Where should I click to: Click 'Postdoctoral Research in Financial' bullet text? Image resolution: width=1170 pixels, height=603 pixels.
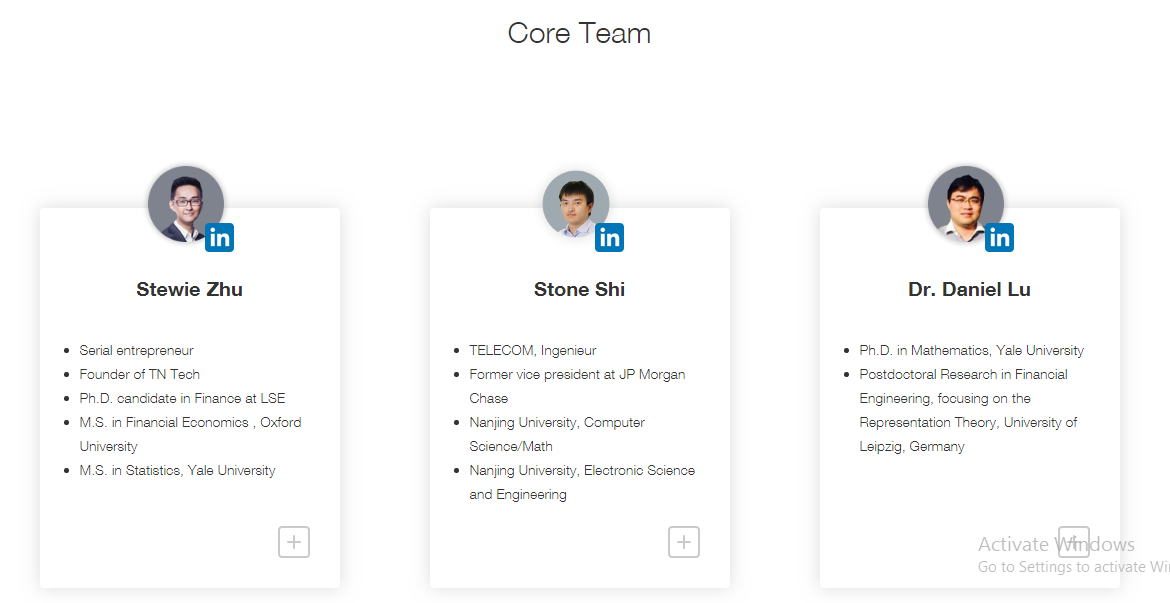point(963,374)
